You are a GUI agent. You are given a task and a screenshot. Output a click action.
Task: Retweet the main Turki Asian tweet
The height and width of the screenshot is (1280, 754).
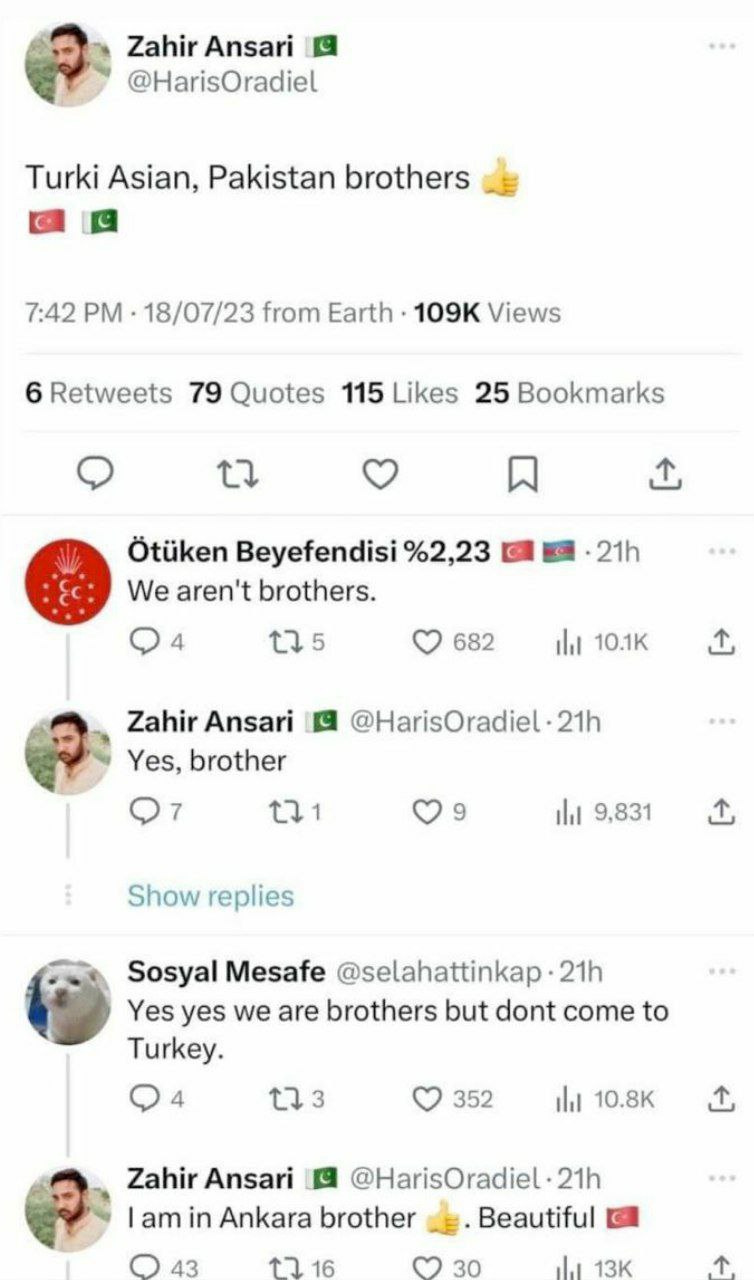239,474
